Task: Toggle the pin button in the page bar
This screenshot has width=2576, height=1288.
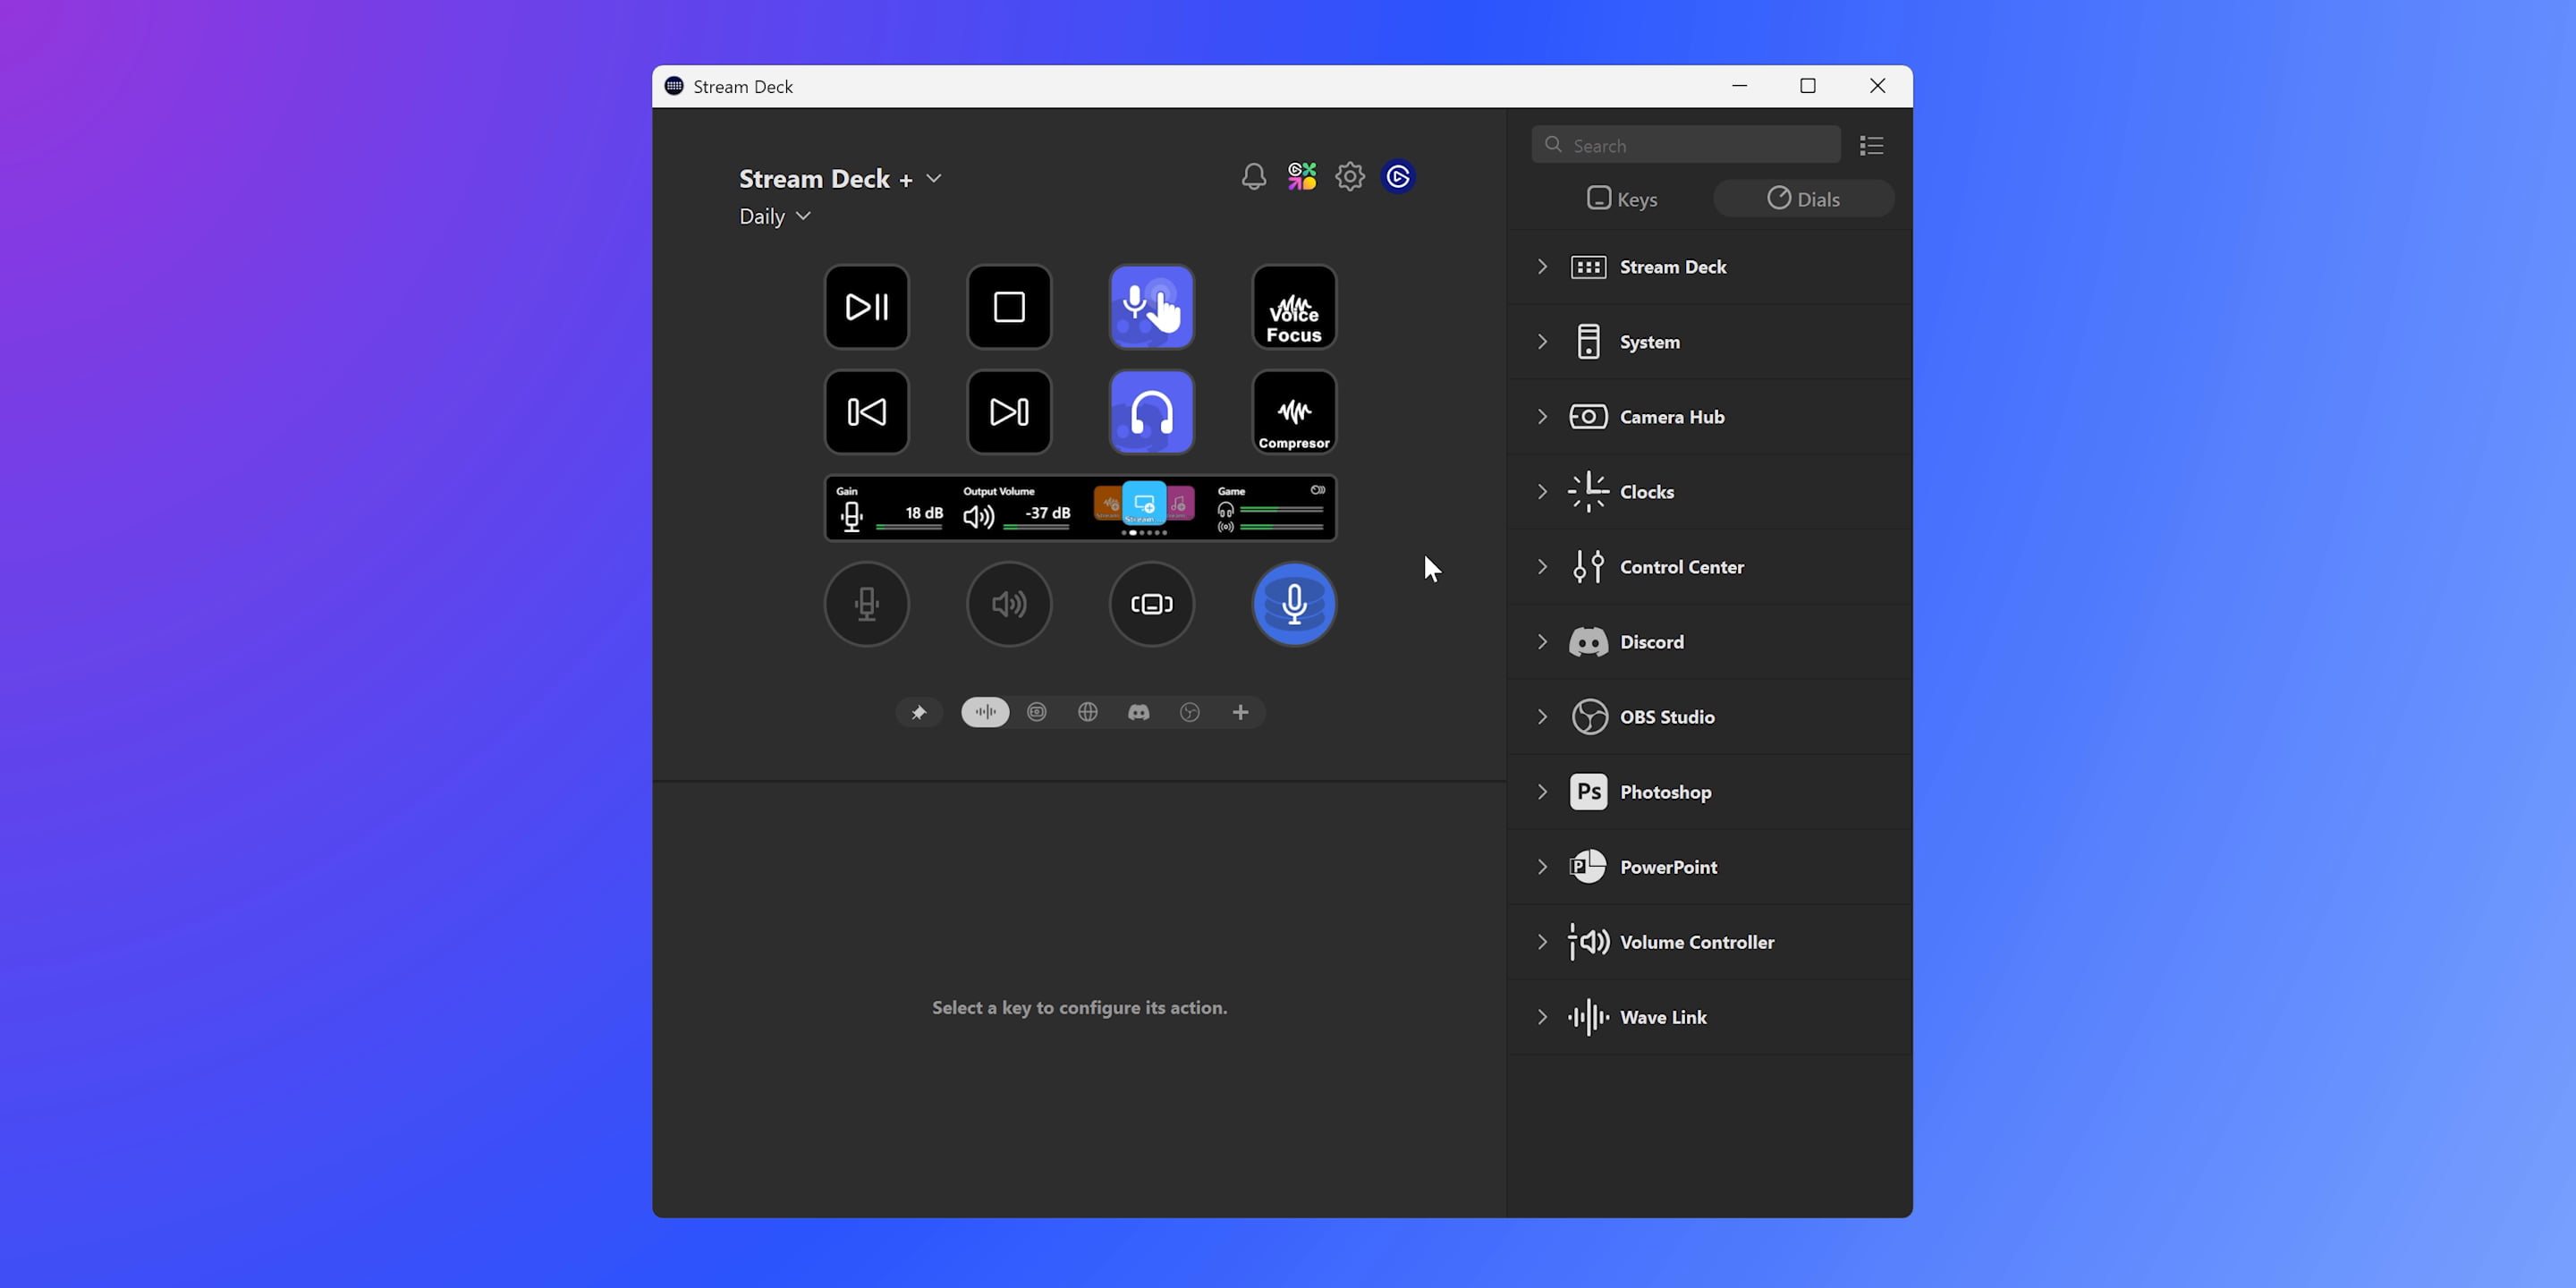Action: coord(918,712)
